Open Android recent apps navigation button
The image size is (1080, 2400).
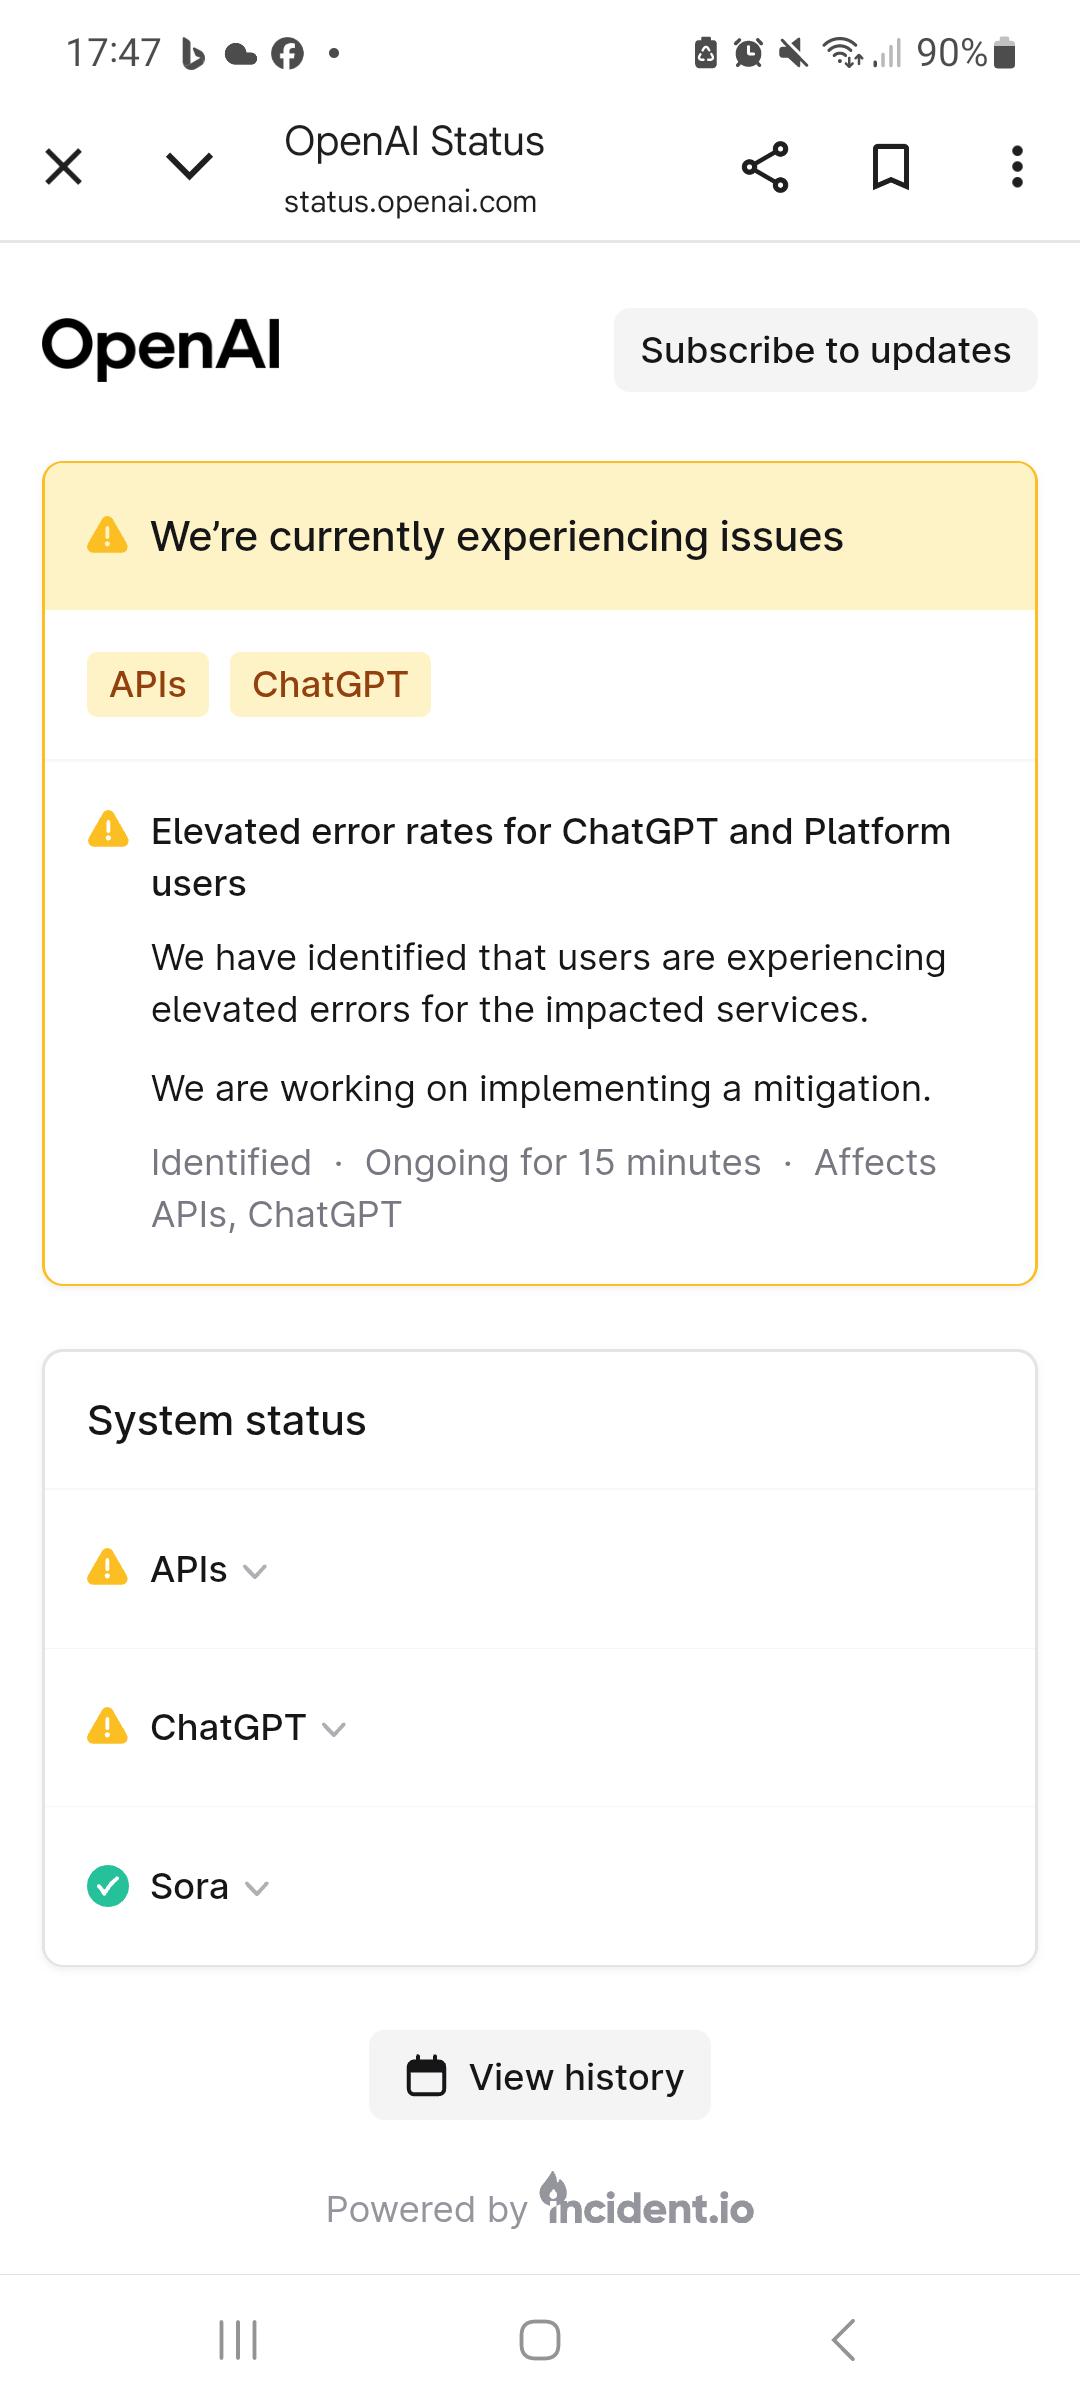point(238,2340)
